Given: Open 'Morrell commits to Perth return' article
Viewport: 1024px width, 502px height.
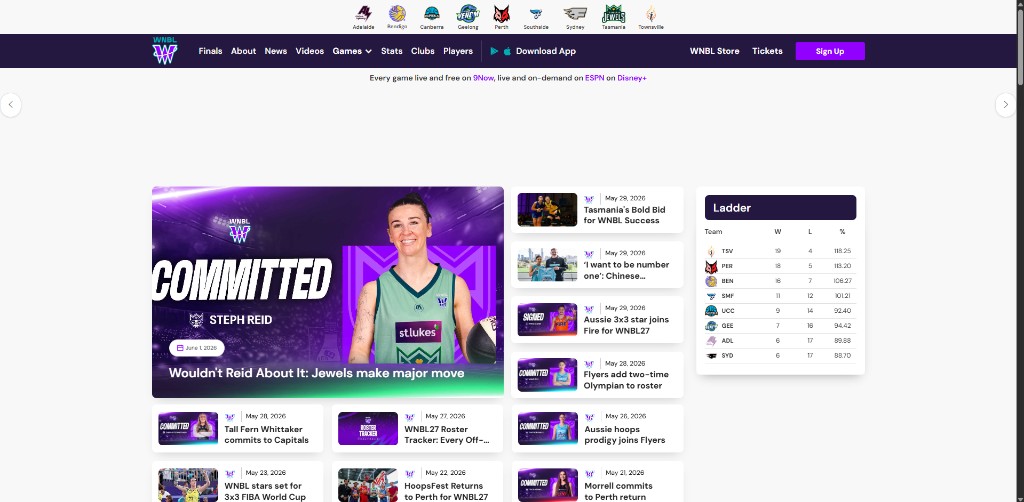Looking at the screenshot, I should (598, 484).
